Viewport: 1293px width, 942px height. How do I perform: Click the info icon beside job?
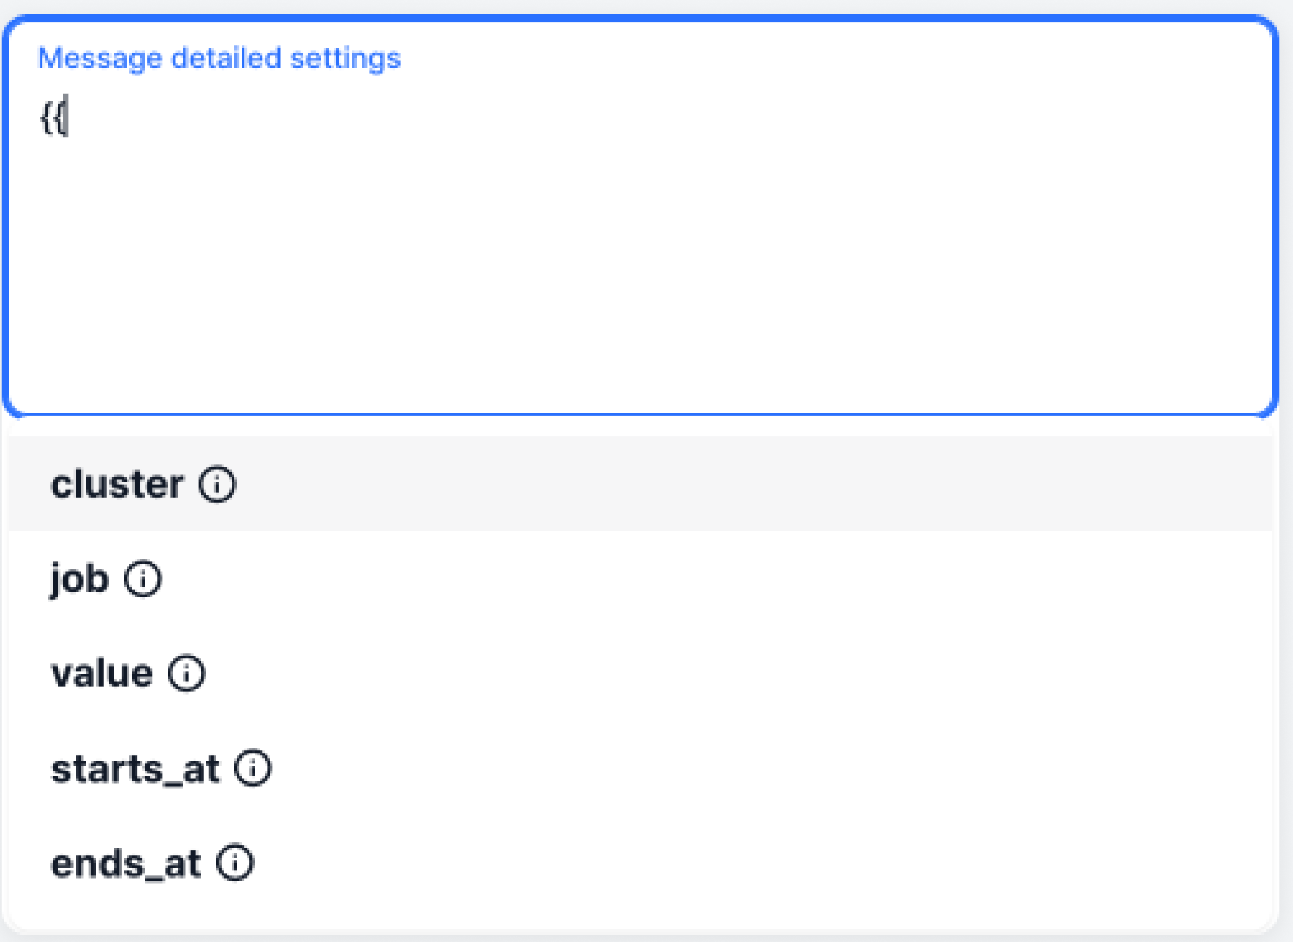(x=143, y=579)
